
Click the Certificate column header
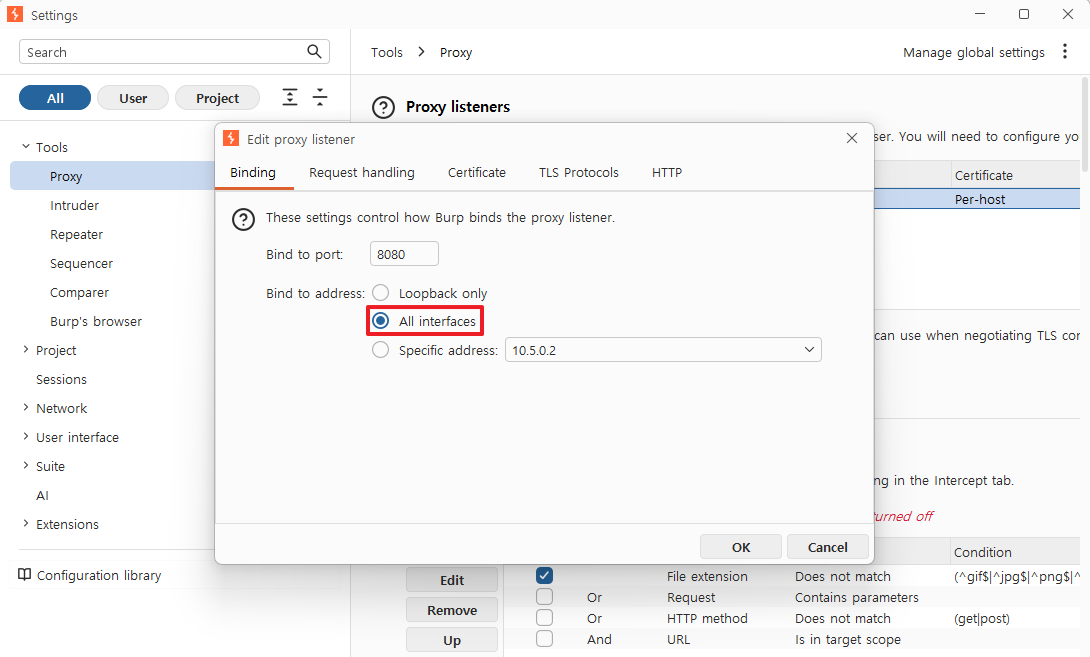[1016, 175]
